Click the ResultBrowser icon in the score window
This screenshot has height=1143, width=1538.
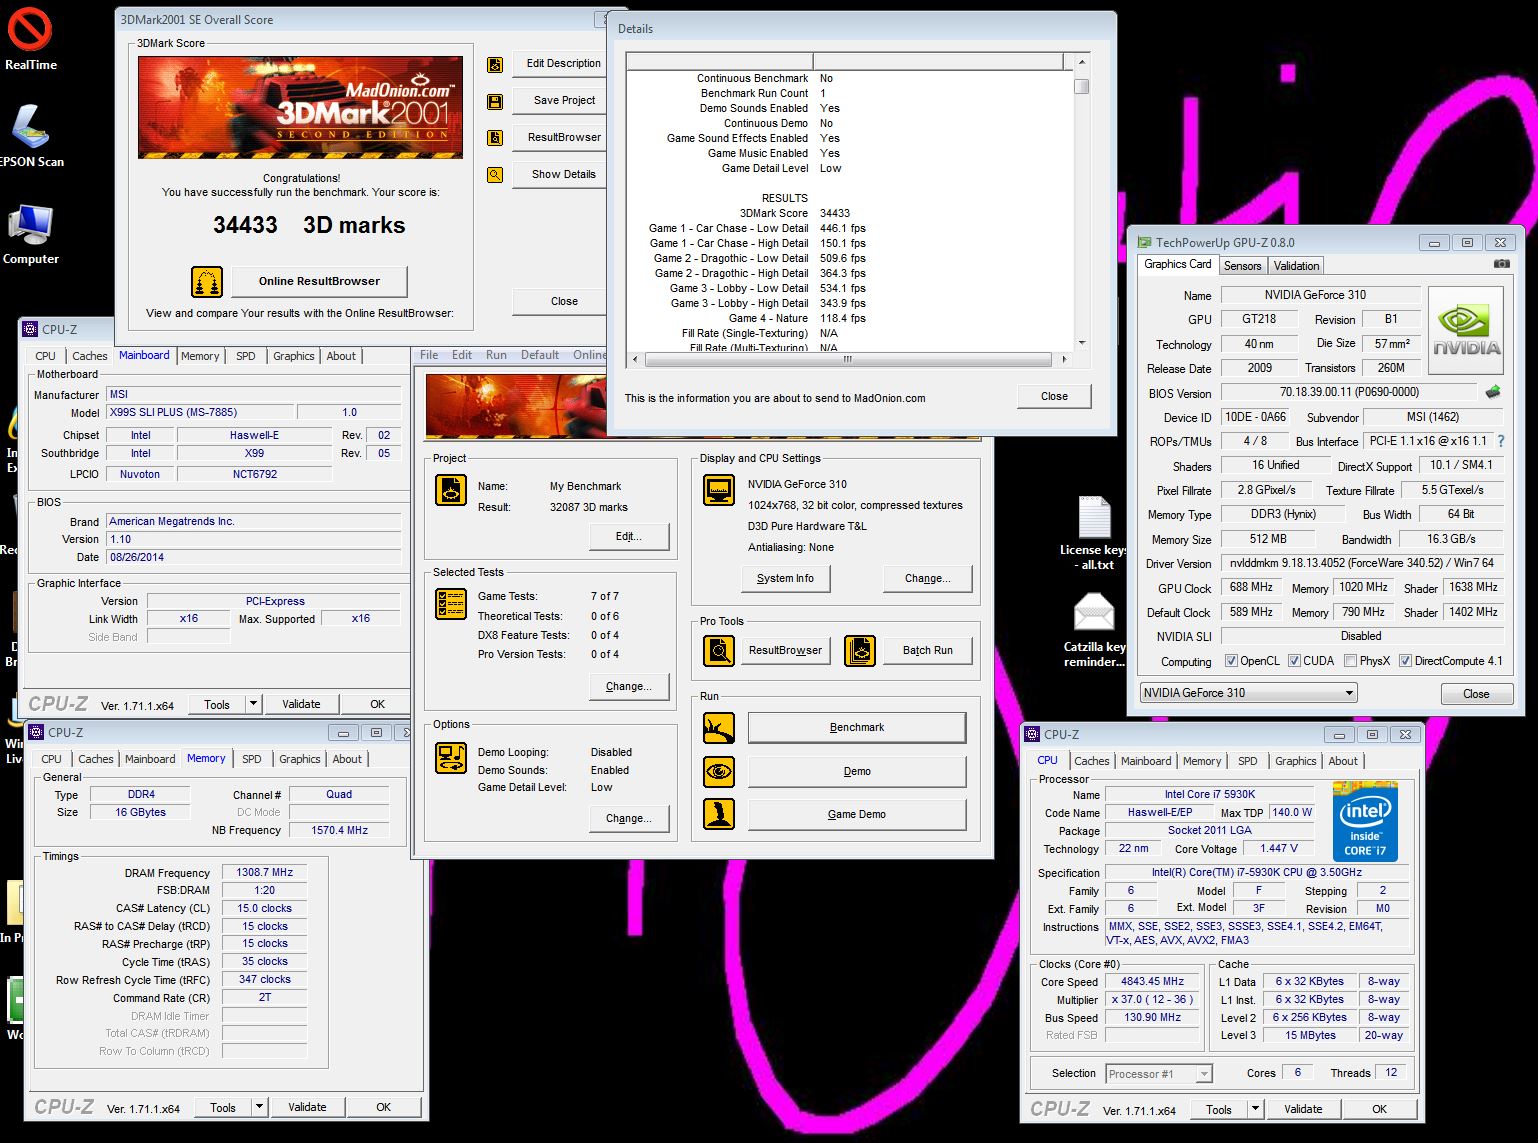(495, 138)
